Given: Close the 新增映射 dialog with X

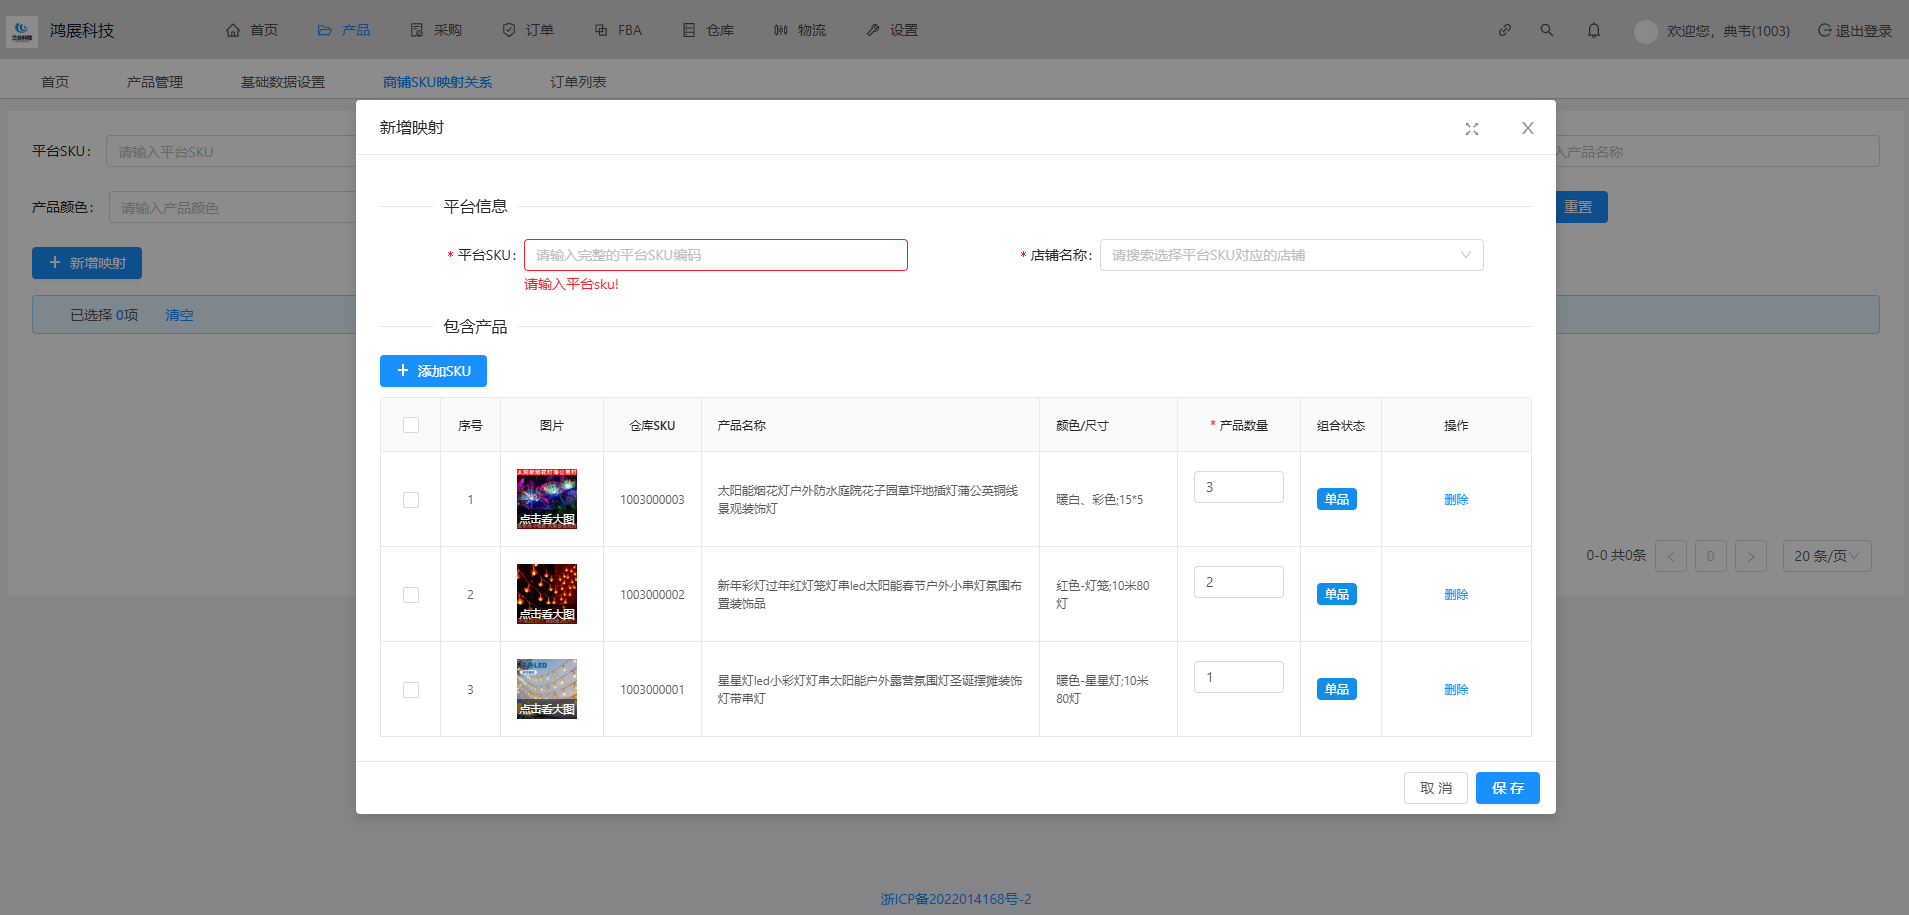Looking at the screenshot, I should click(1528, 128).
